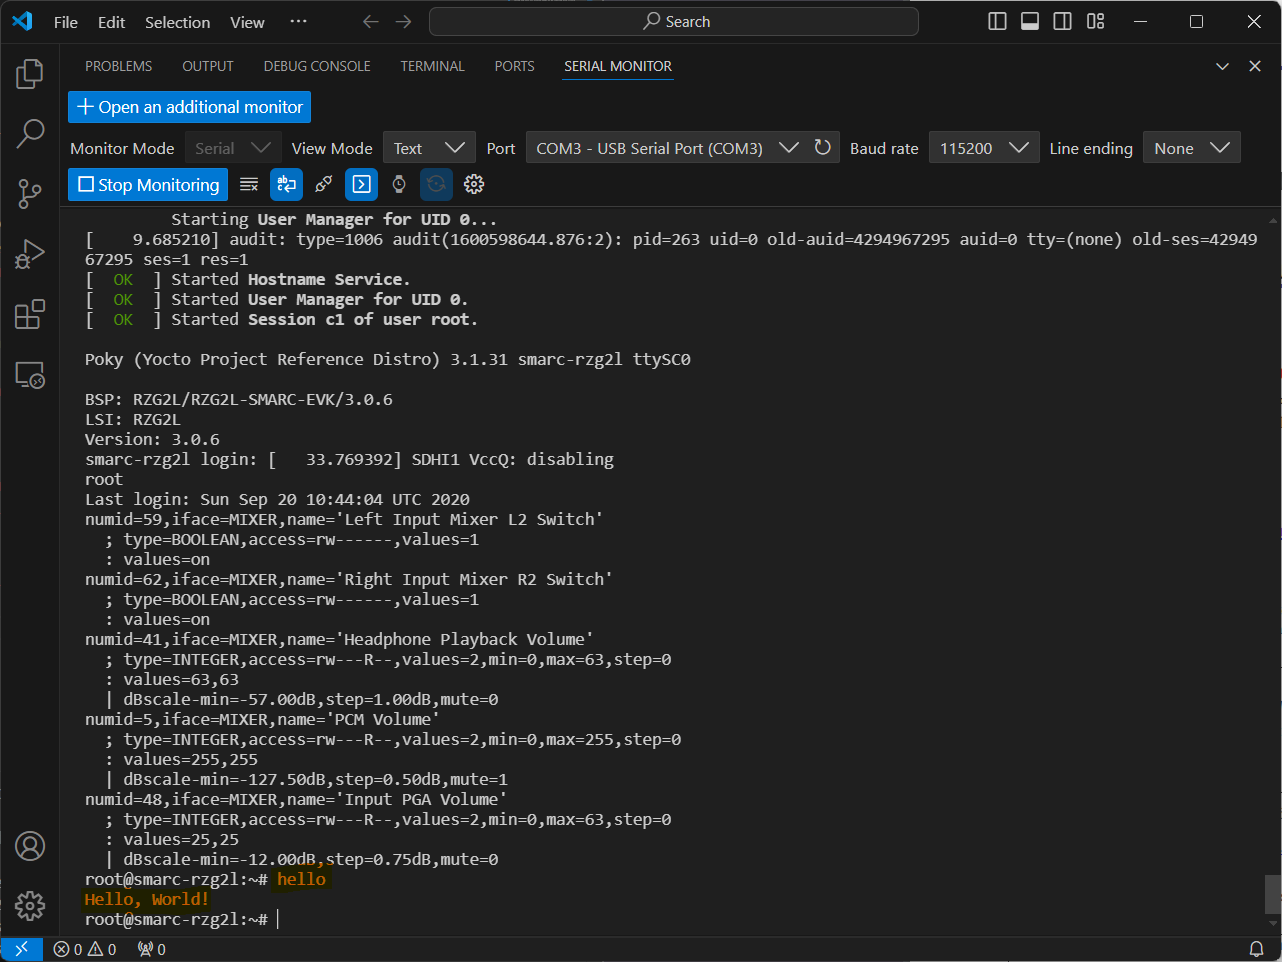Toggle automatic scrolling of serial output
Screen dimensions: 1282x962
pyautogui.click(x=287, y=184)
